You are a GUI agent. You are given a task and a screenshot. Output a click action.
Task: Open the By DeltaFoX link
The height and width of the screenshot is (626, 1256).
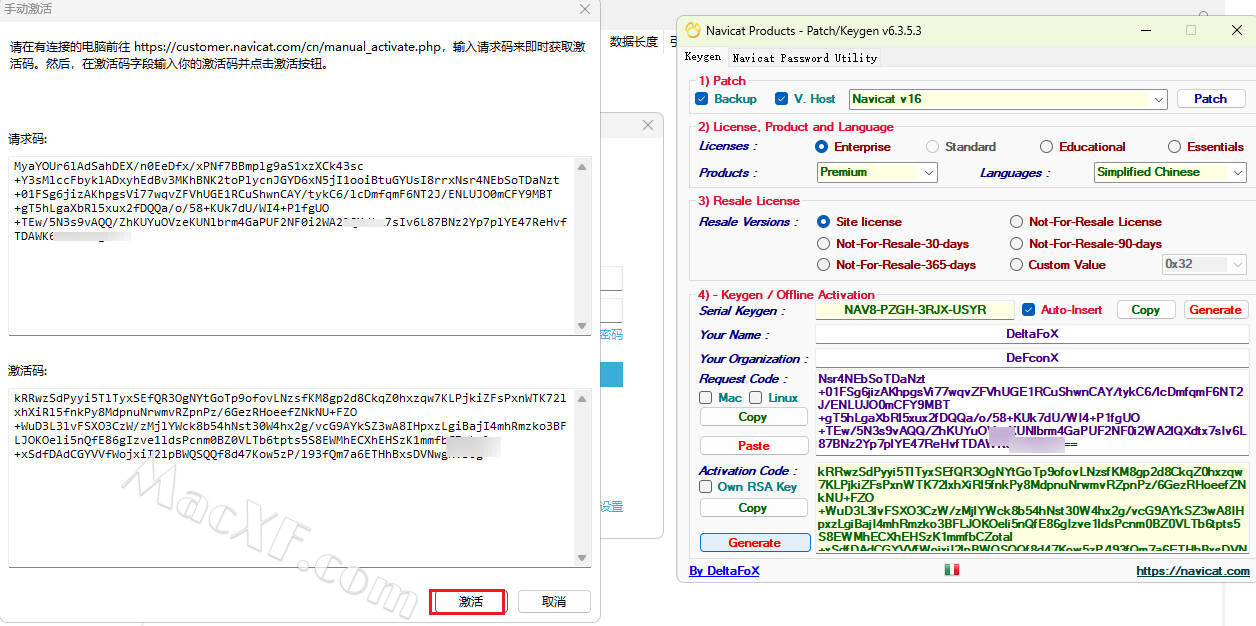[x=724, y=571]
